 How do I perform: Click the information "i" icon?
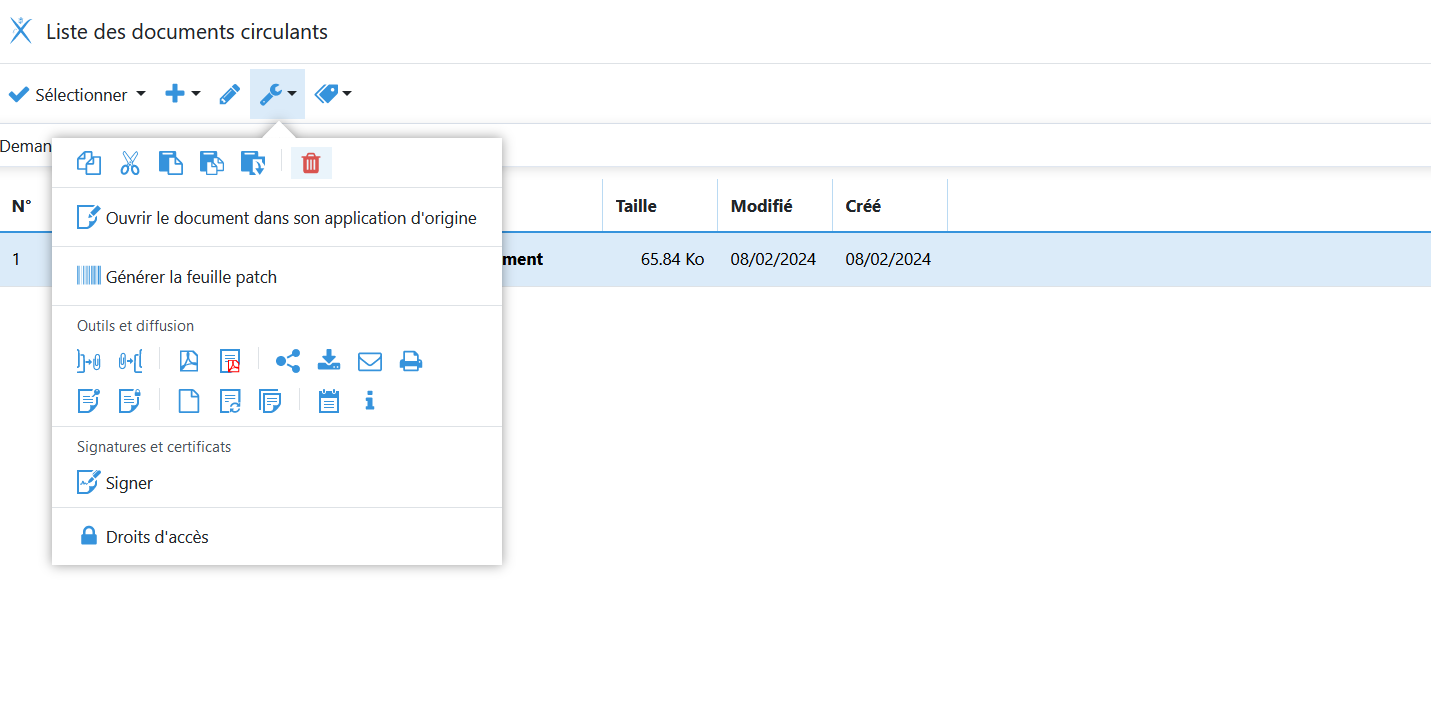[x=370, y=401]
